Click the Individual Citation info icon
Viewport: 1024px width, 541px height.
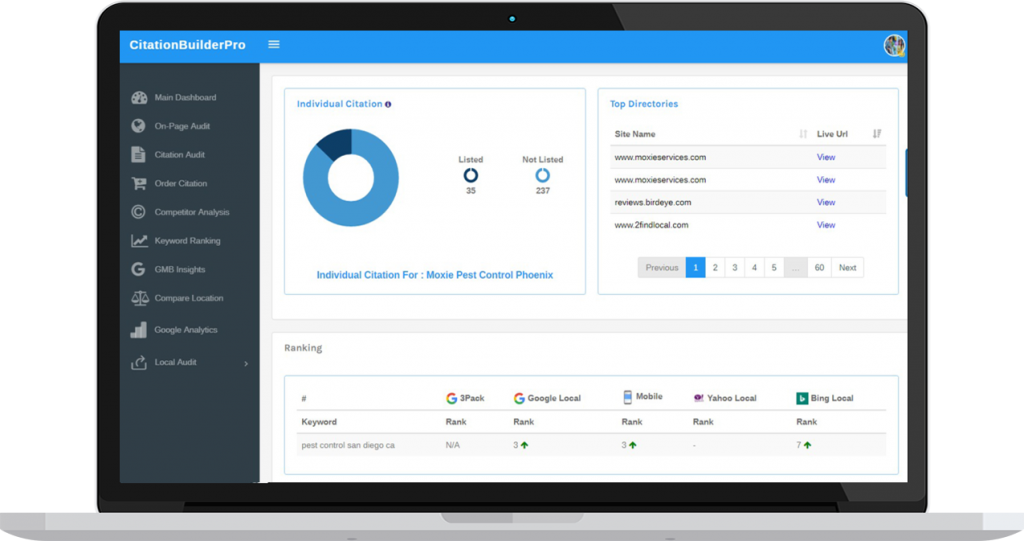[388, 105]
